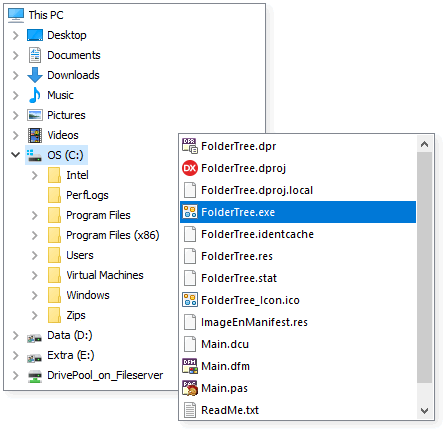Click the DrivePool_on_Fileserver network drive icon
Screen dimensions: 446x432
point(35,376)
